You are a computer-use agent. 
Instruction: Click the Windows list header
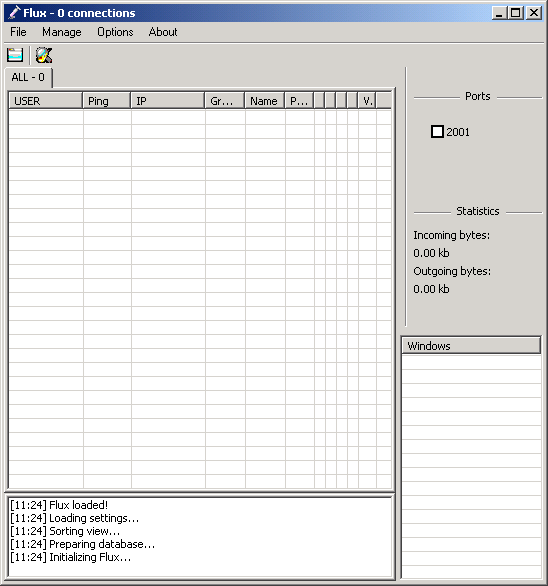click(471, 346)
